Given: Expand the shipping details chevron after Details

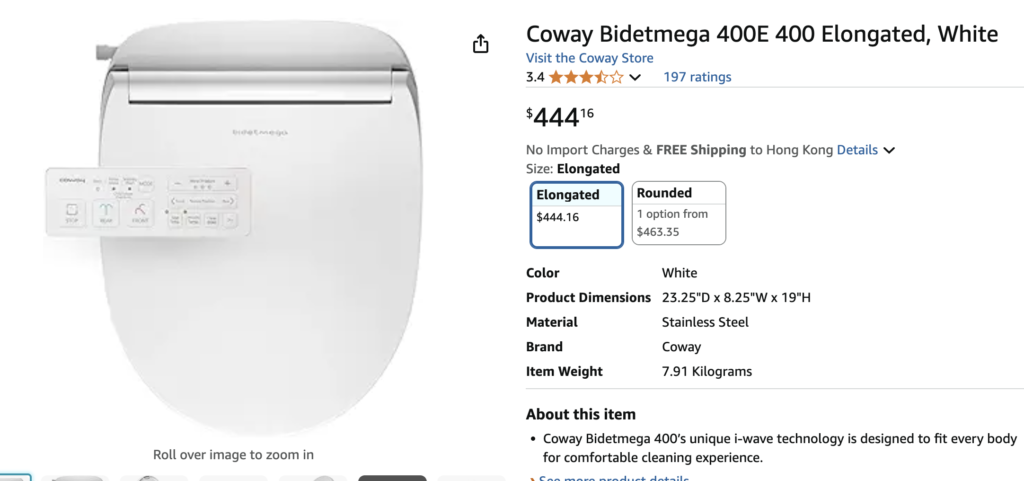Looking at the screenshot, I should 889,151.
